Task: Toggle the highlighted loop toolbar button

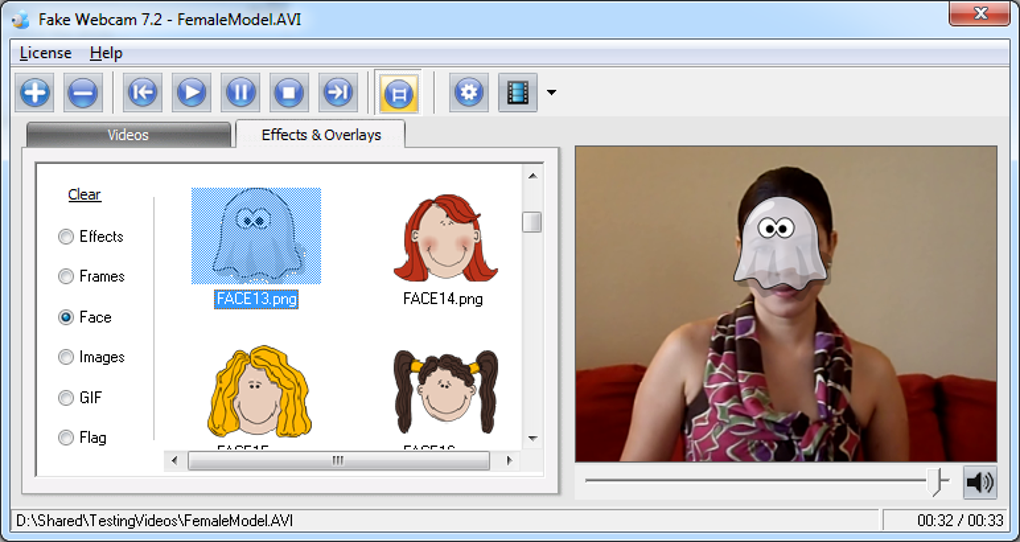Action: point(399,92)
